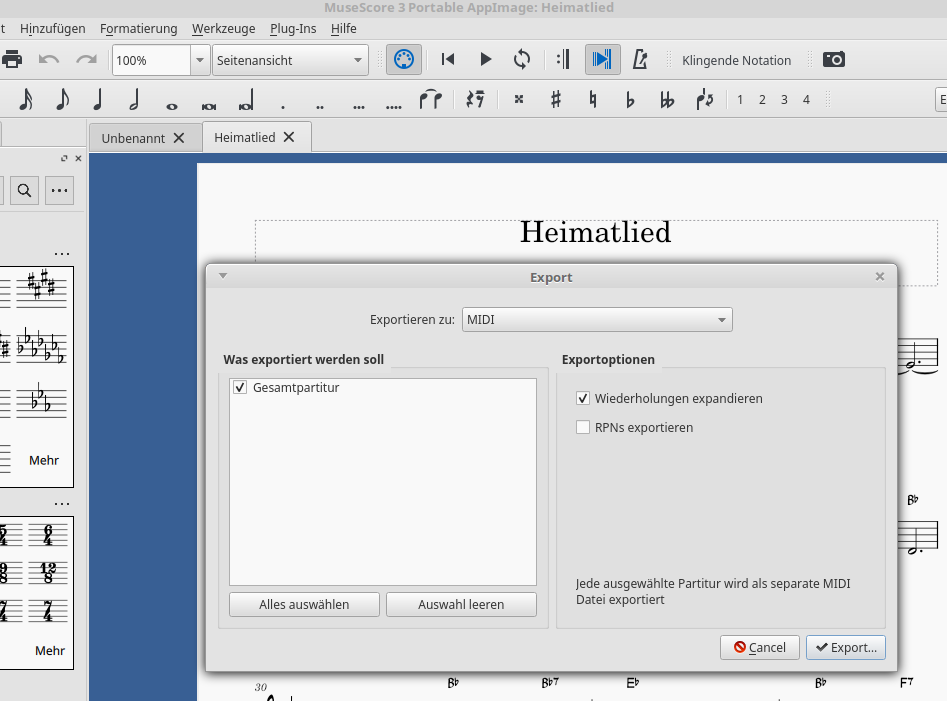947x701 pixels.
Task: Select longa note duration
Action: coord(246,100)
